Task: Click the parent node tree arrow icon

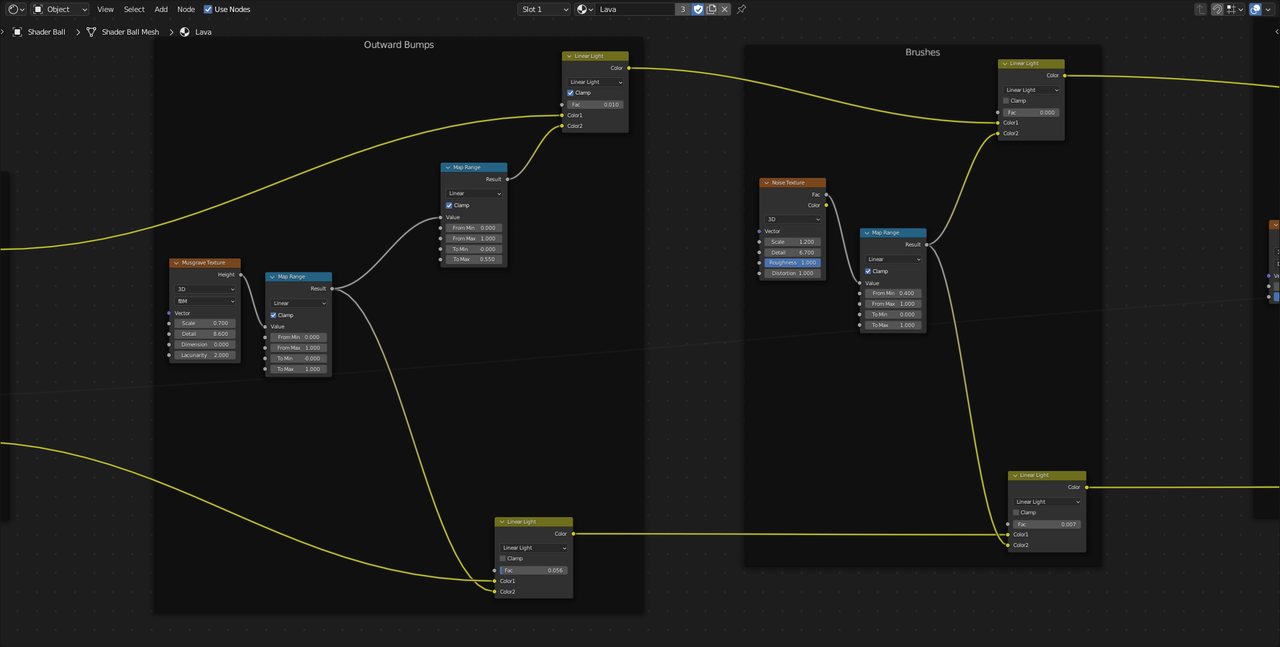Action: 1202,9
